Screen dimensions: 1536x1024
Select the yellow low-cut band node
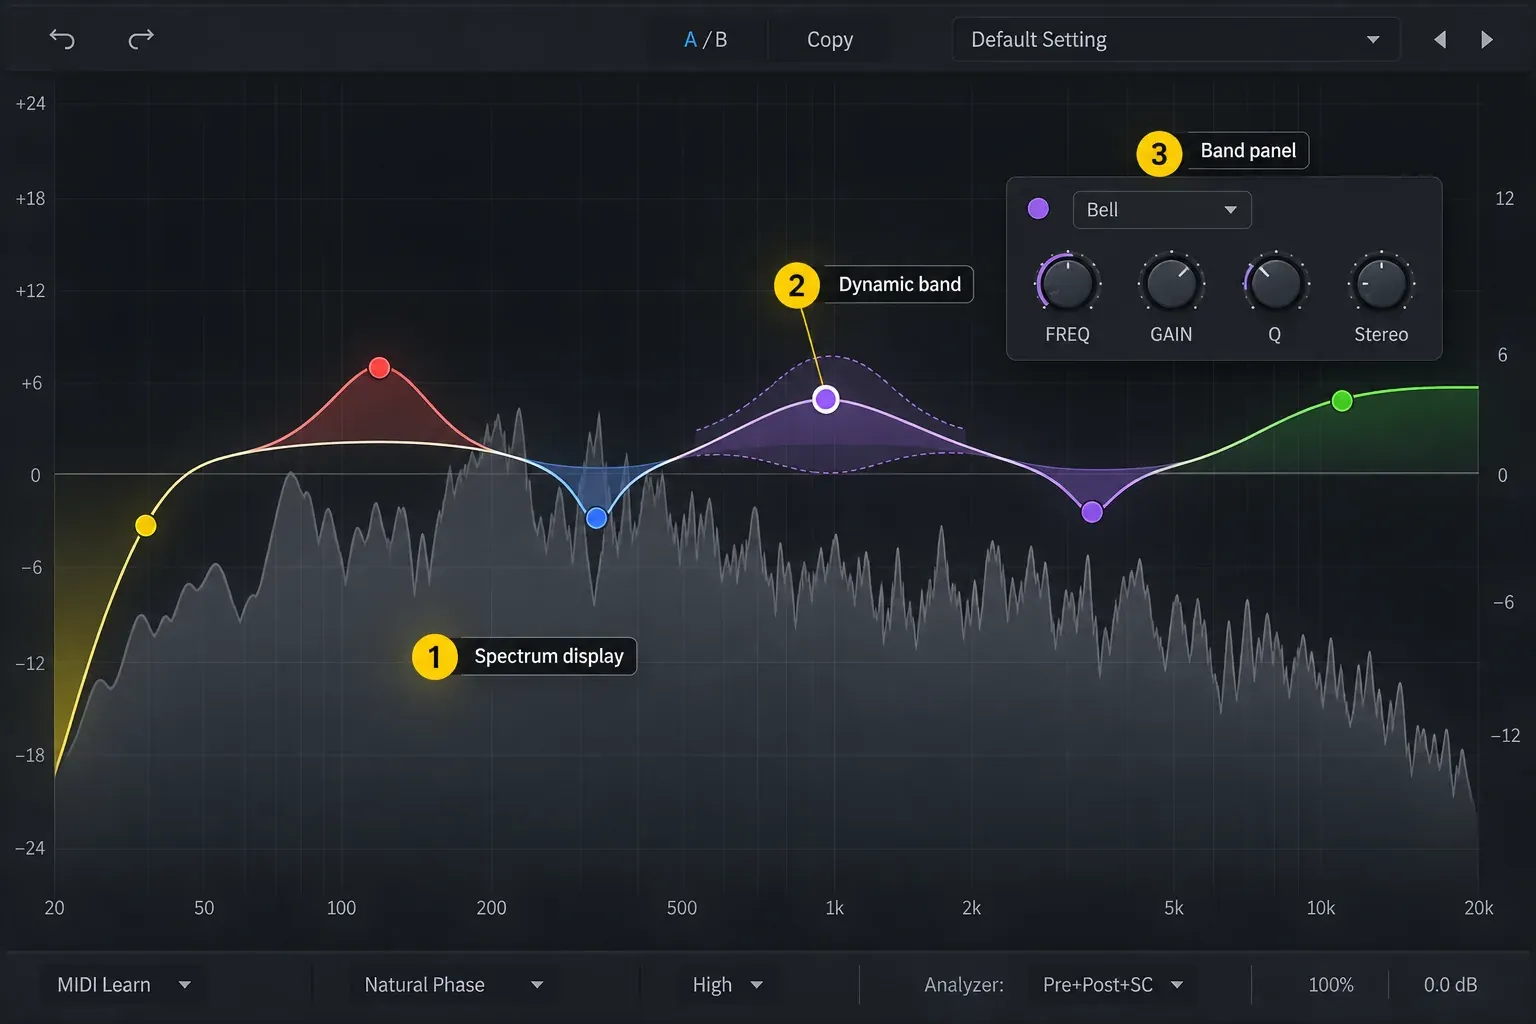tap(146, 525)
